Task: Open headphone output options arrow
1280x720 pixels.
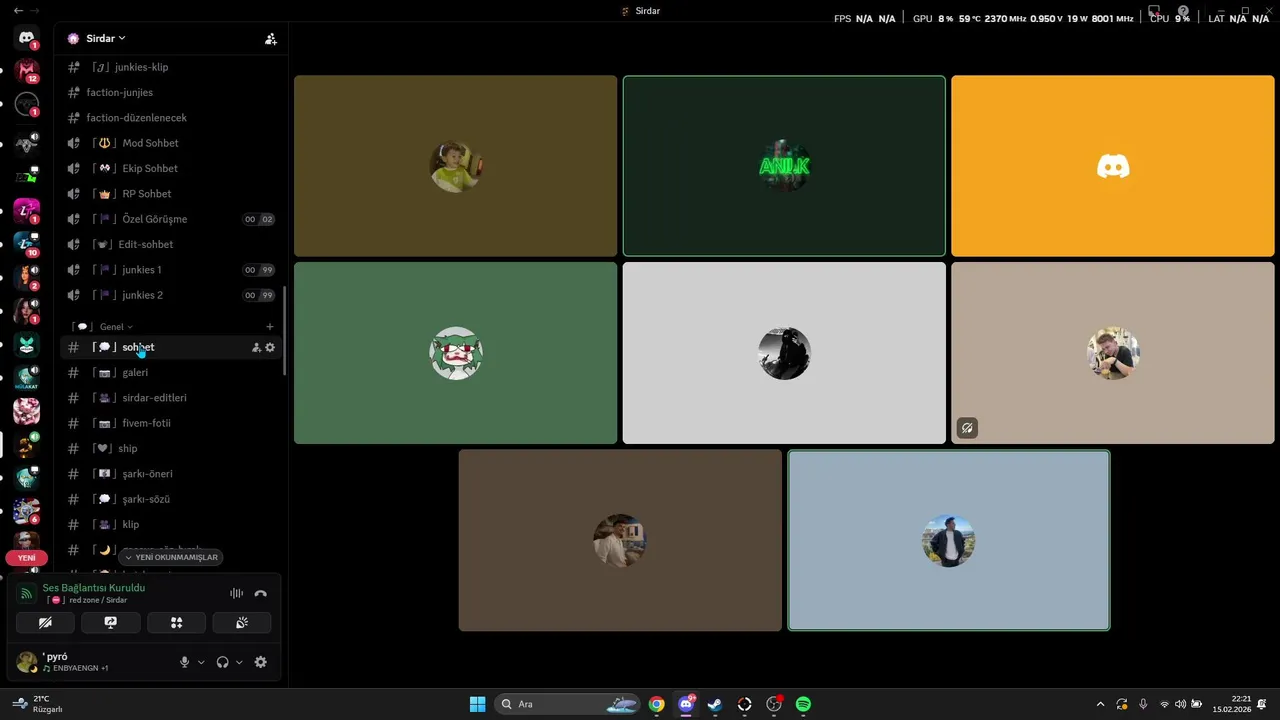Action: tap(239, 662)
